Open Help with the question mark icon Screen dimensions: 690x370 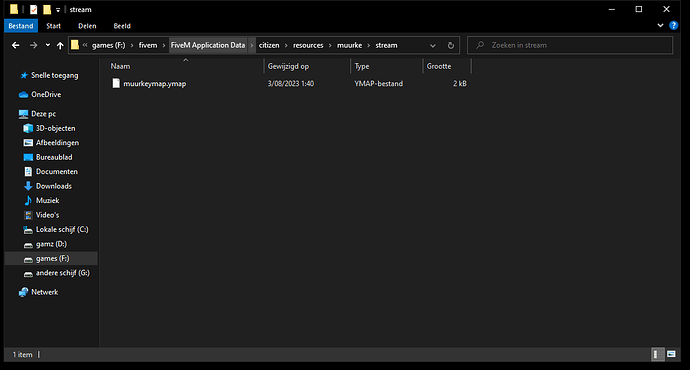point(673,26)
